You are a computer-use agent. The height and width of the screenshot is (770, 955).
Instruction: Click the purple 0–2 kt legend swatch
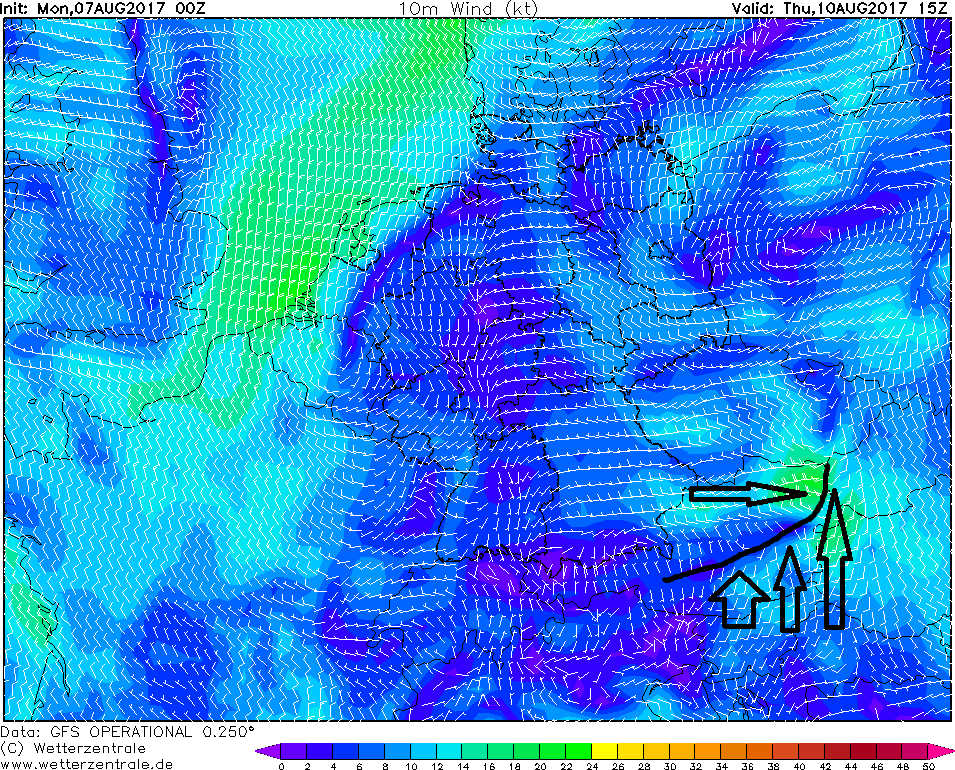click(x=294, y=751)
